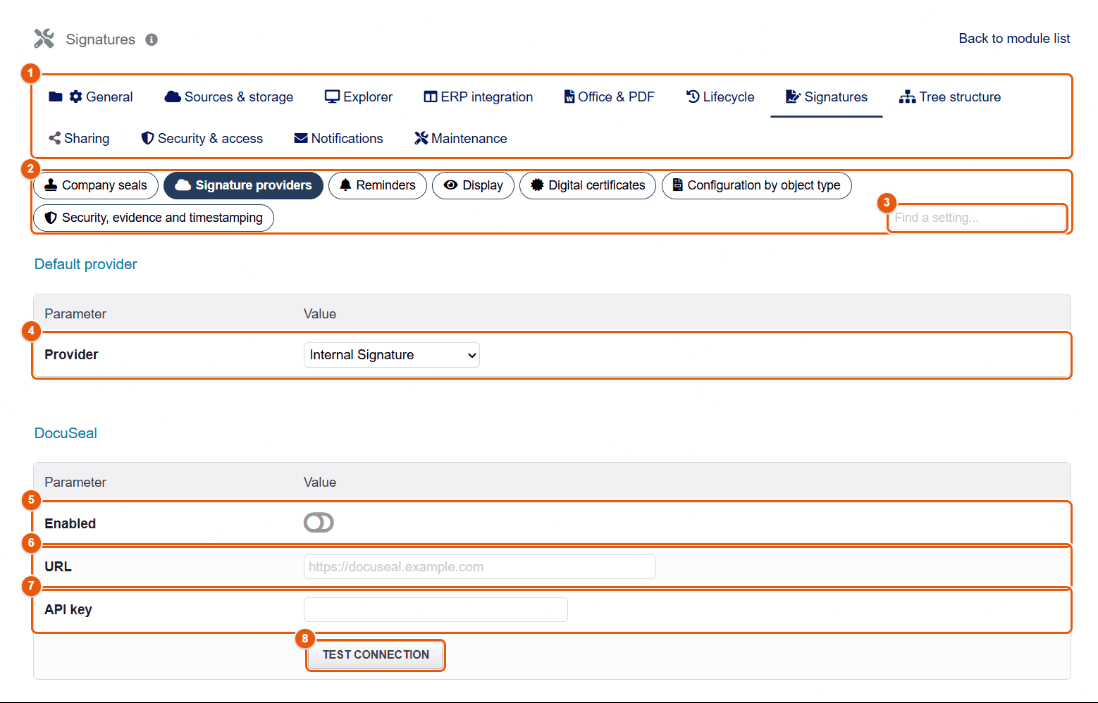
Task: Open the Reminders settings section
Action: 377,186
